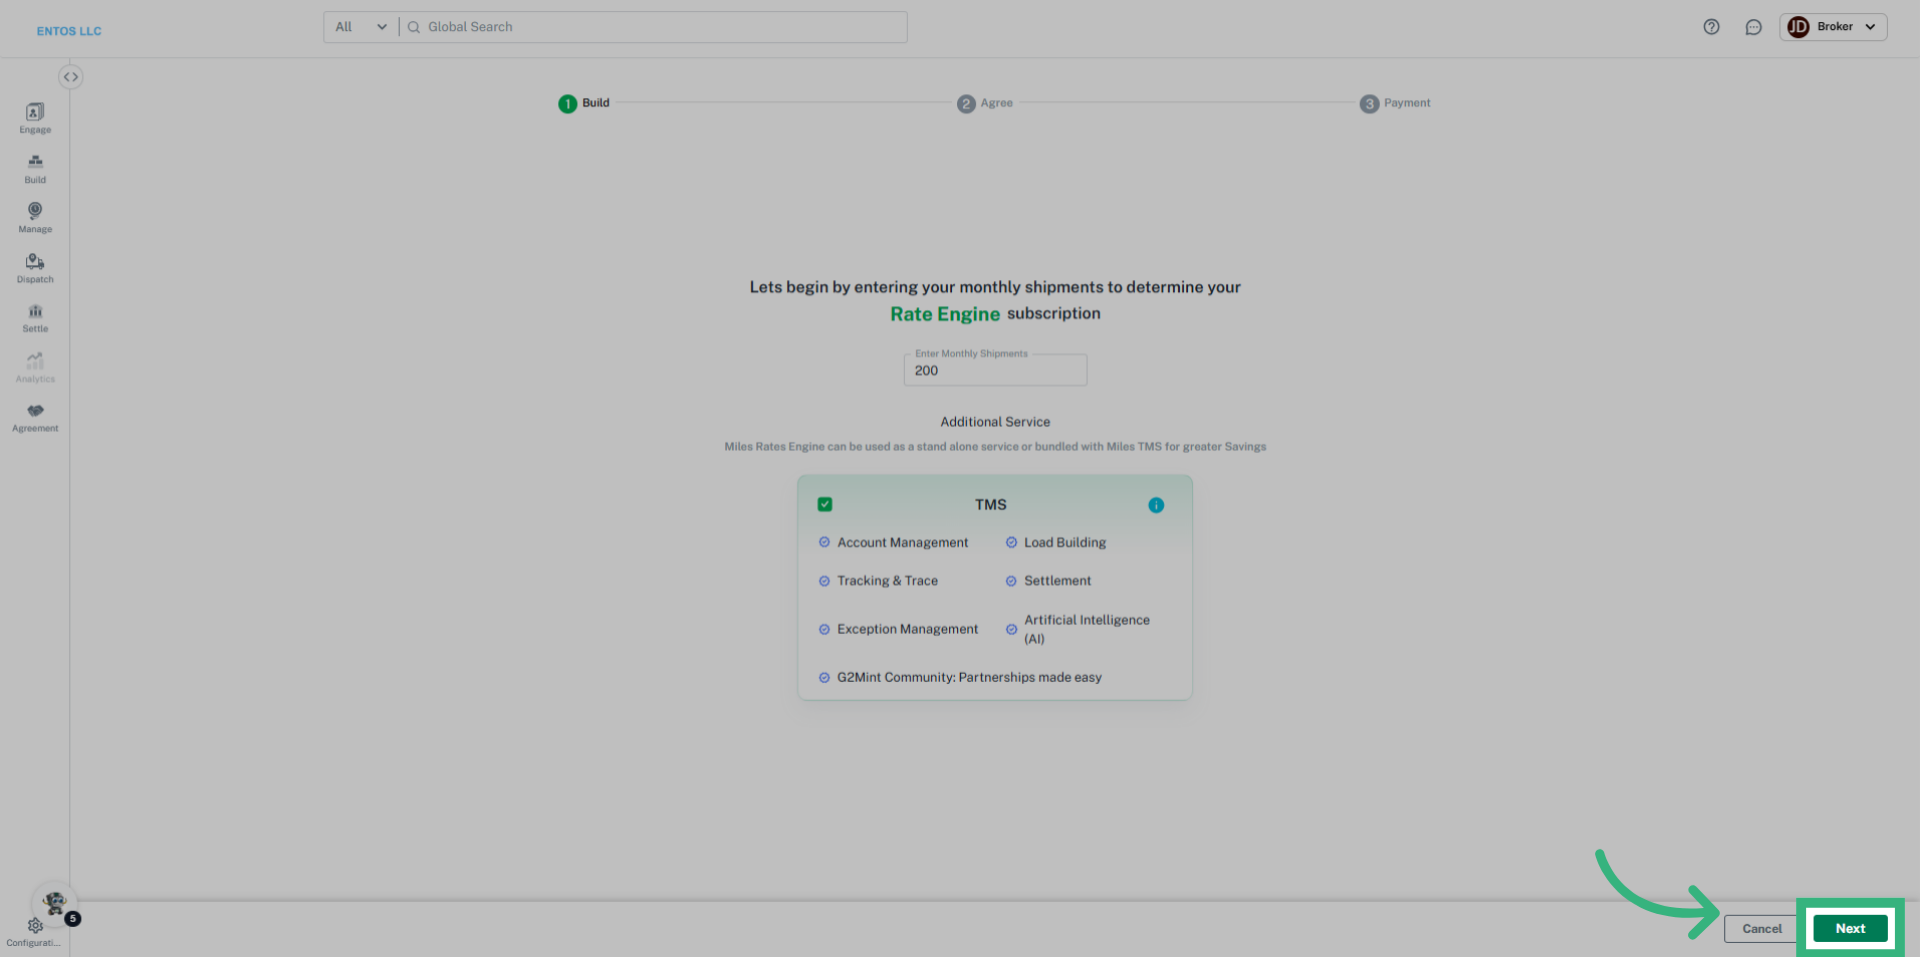
Task: Open the help question mark icon
Action: pyautogui.click(x=1711, y=27)
